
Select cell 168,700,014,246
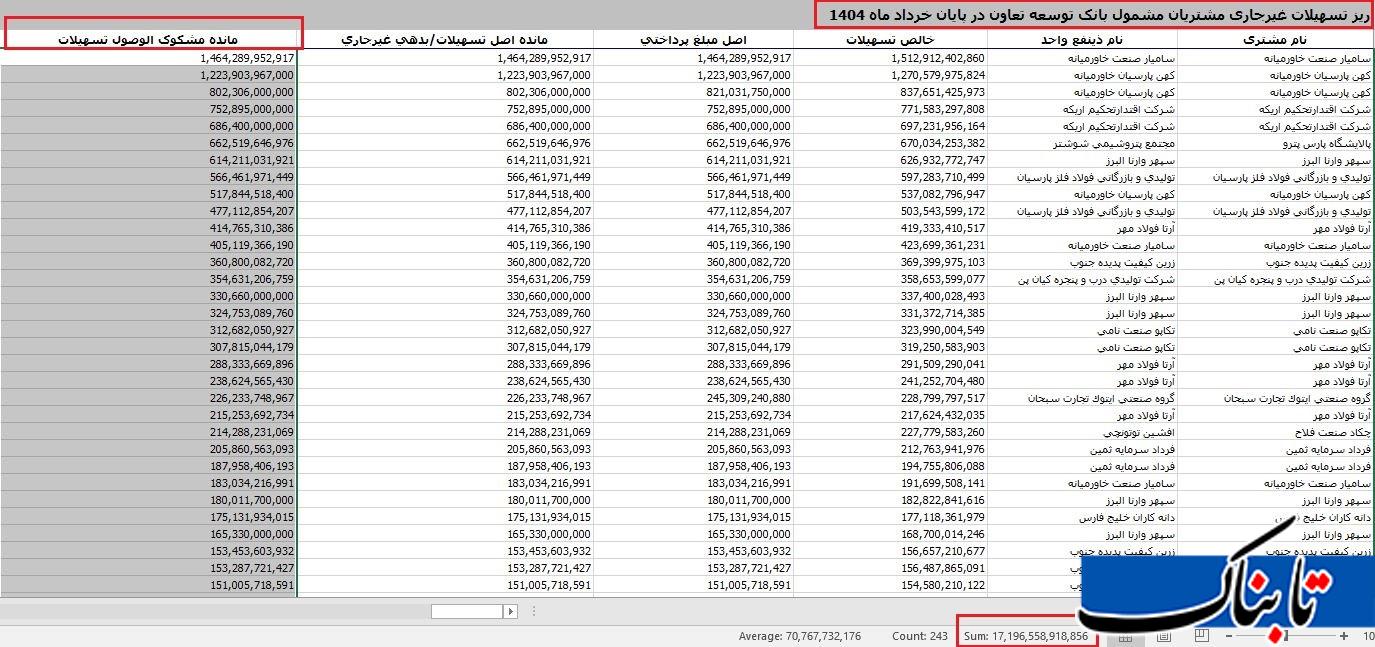click(x=891, y=534)
